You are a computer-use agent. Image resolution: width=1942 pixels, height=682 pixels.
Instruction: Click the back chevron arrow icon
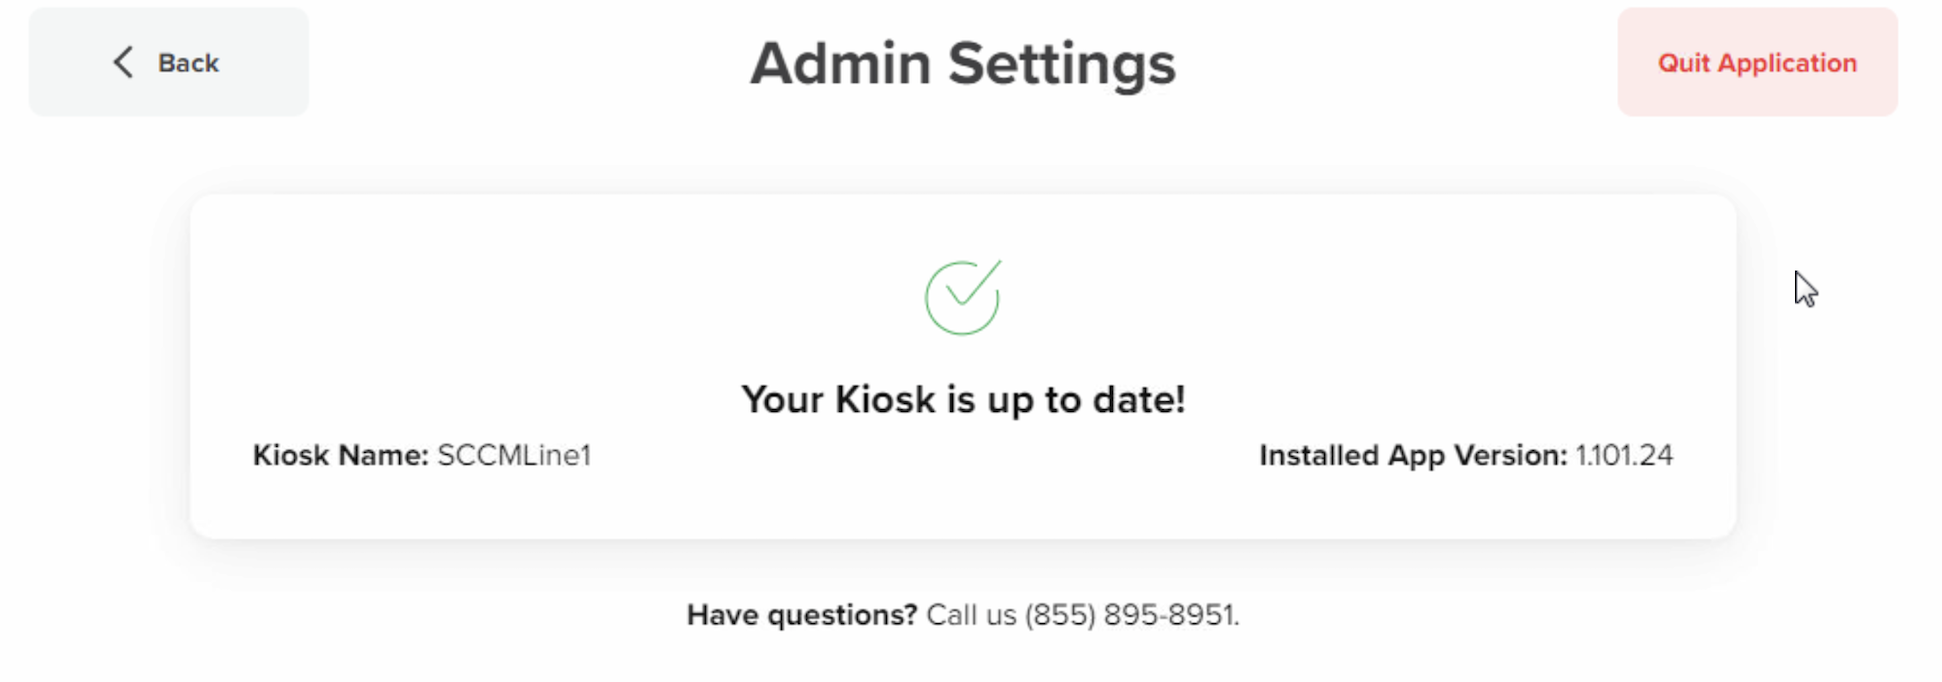[x=123, y=62]
